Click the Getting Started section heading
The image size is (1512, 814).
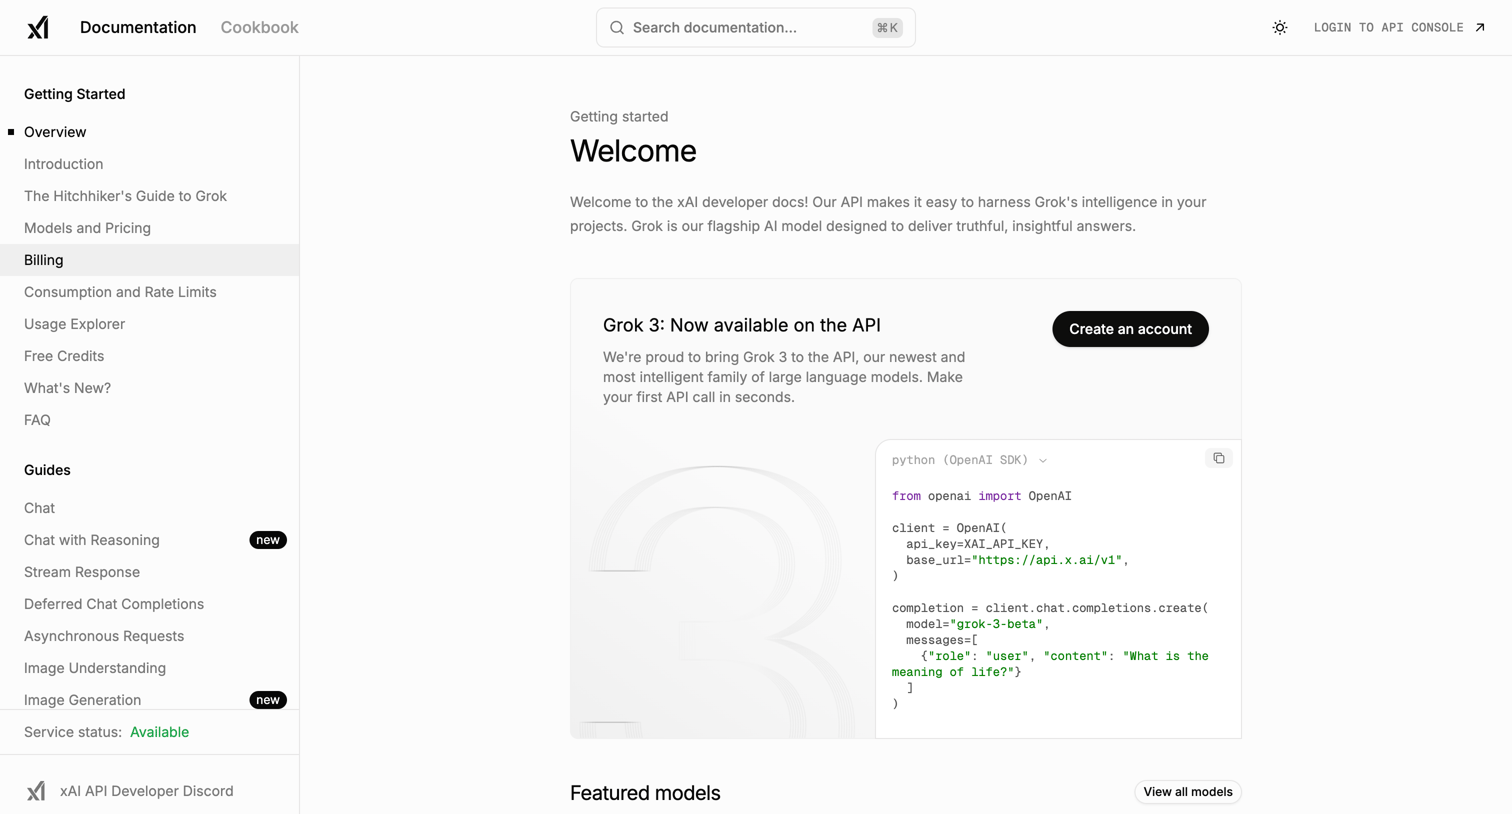tap(74, 94)
